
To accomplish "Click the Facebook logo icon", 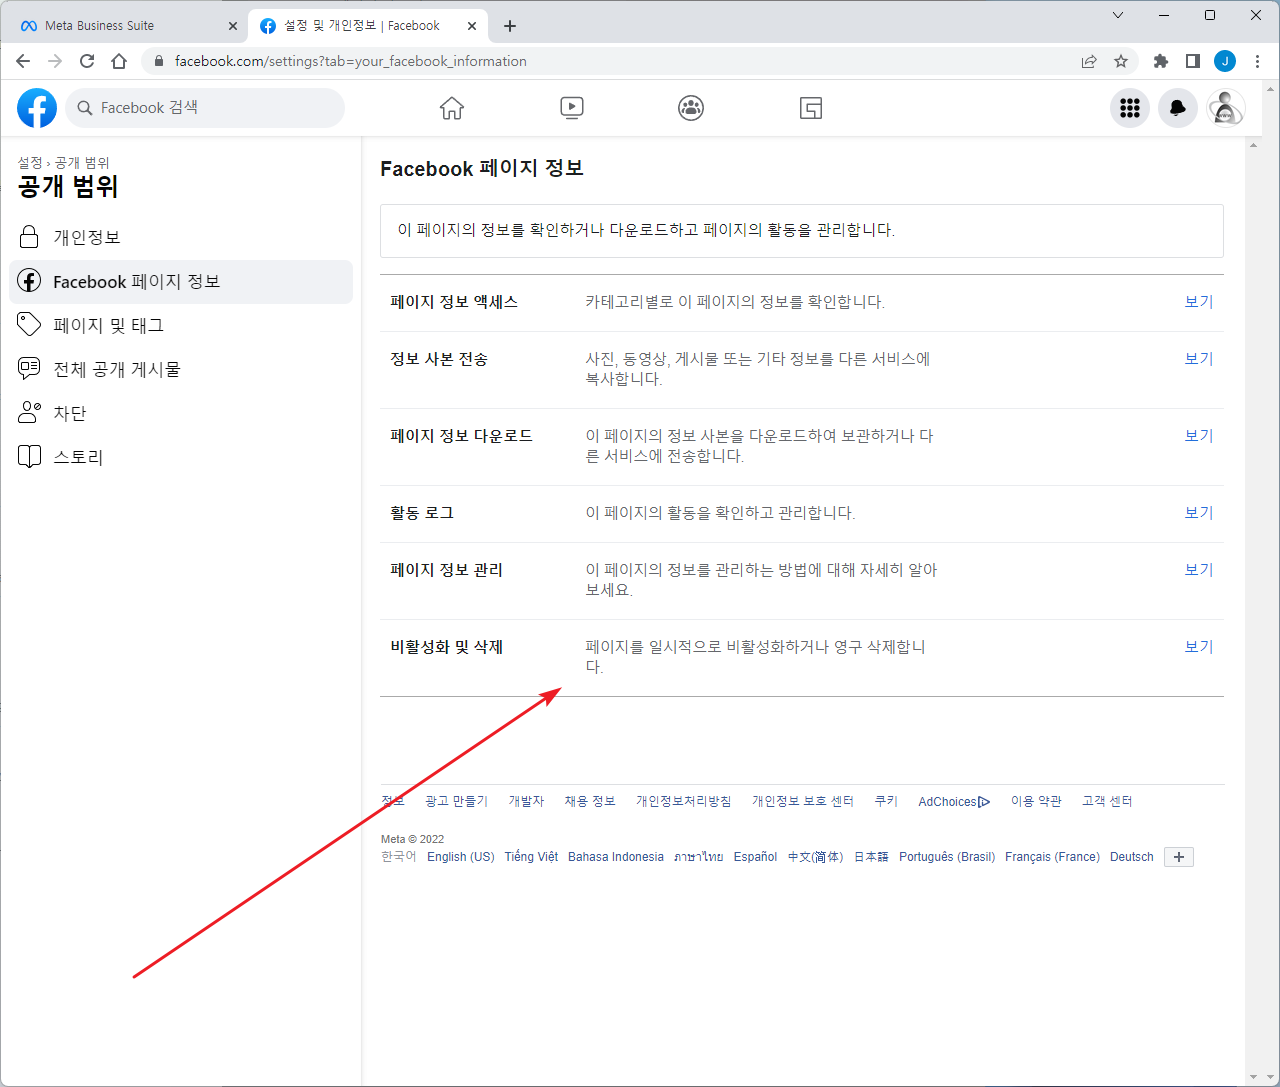I will point(37,108).
